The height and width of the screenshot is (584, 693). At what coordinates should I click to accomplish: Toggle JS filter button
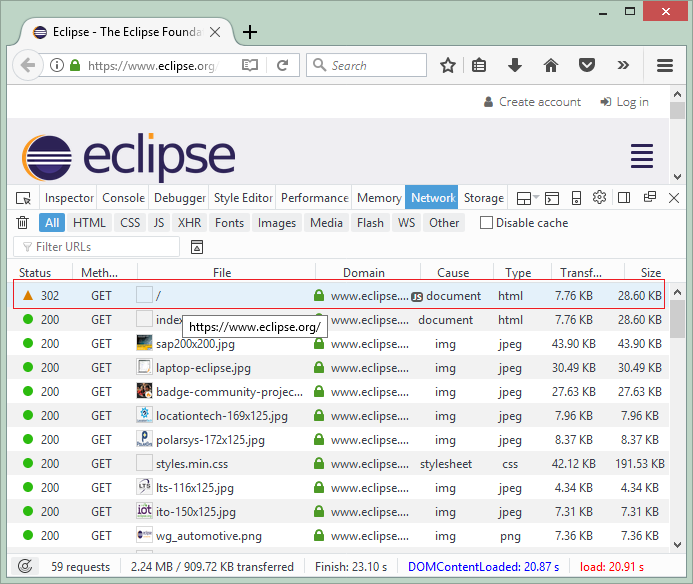[159, 222]
